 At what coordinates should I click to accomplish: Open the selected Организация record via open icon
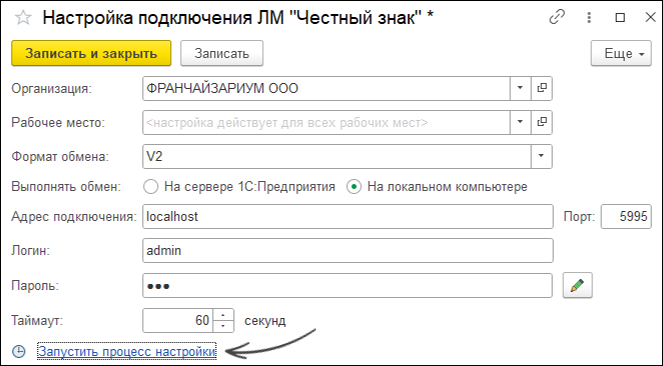542,88
